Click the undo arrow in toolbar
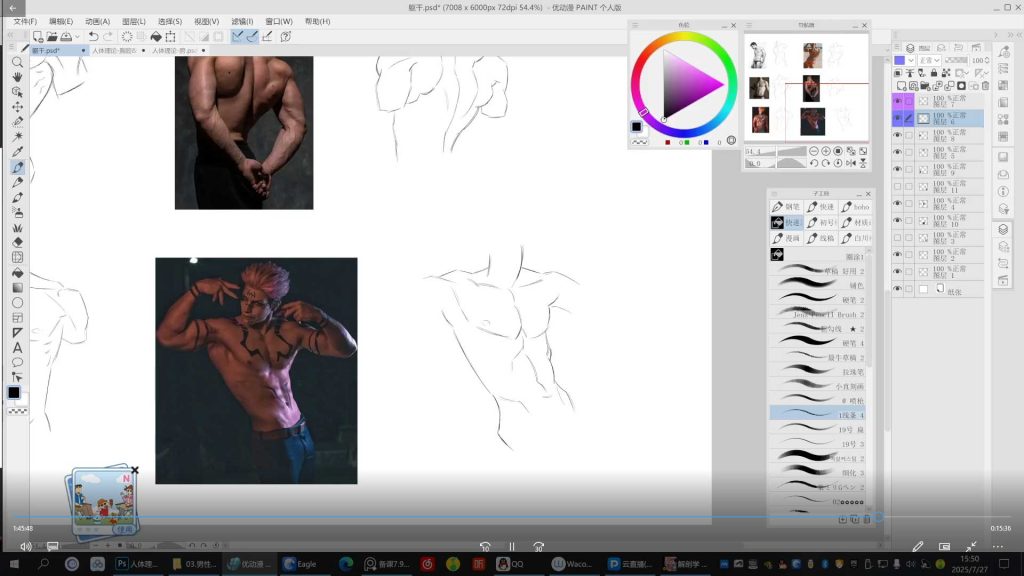The image size is (1024, 576). (x=93, y=37)
